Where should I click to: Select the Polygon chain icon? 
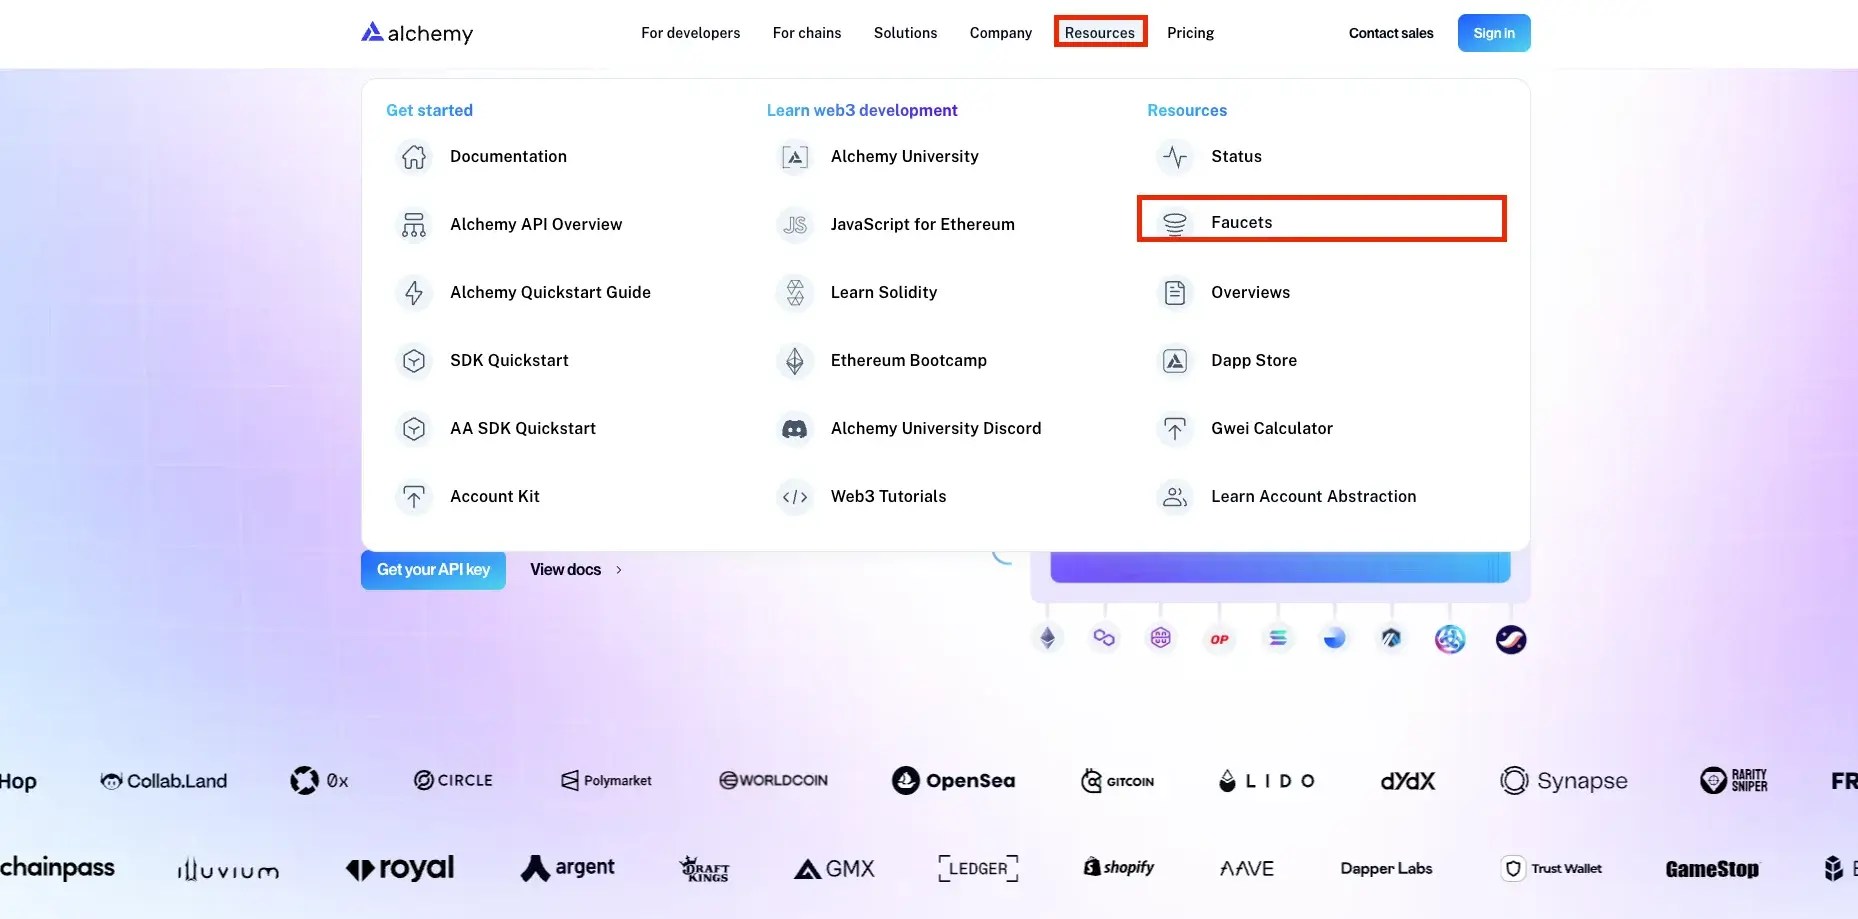point(1104,638)
